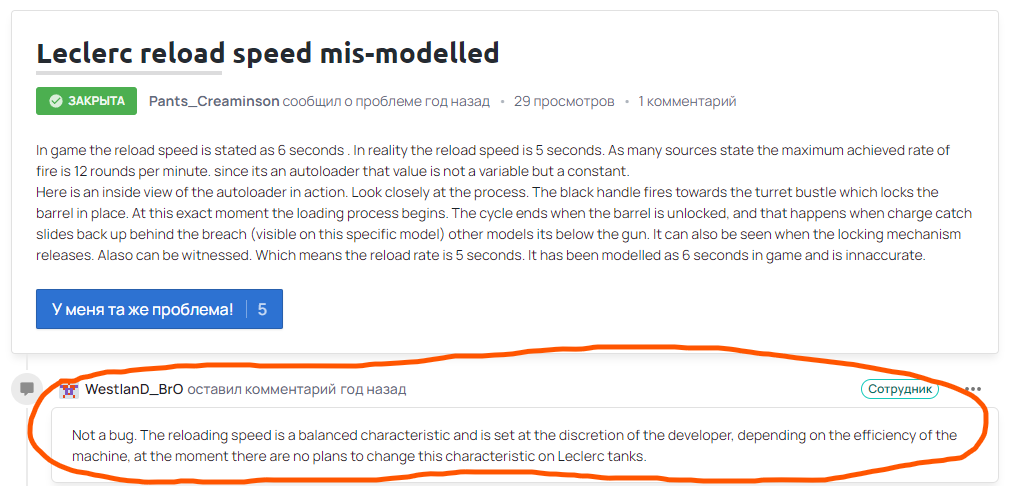The height and width of the screenshot is (486, 1020).
Task: Click the "Not a bug" comment text
Action: (514, 445)
